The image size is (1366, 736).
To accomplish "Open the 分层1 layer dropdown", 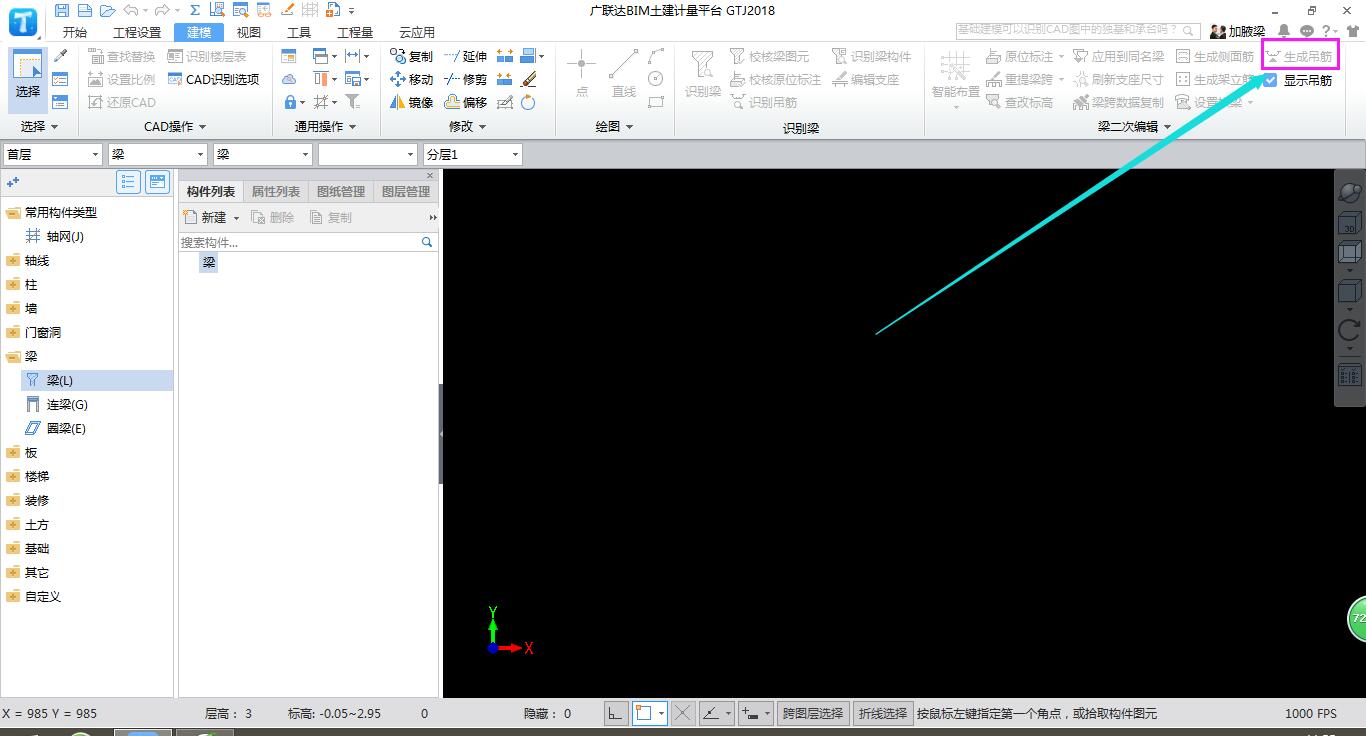I will tap(473, 154).
